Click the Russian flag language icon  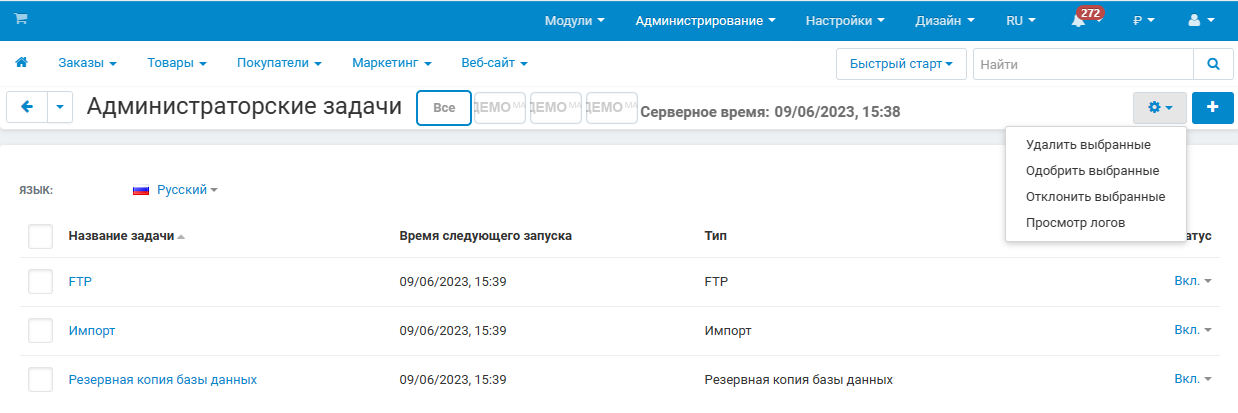click(141, 189)
